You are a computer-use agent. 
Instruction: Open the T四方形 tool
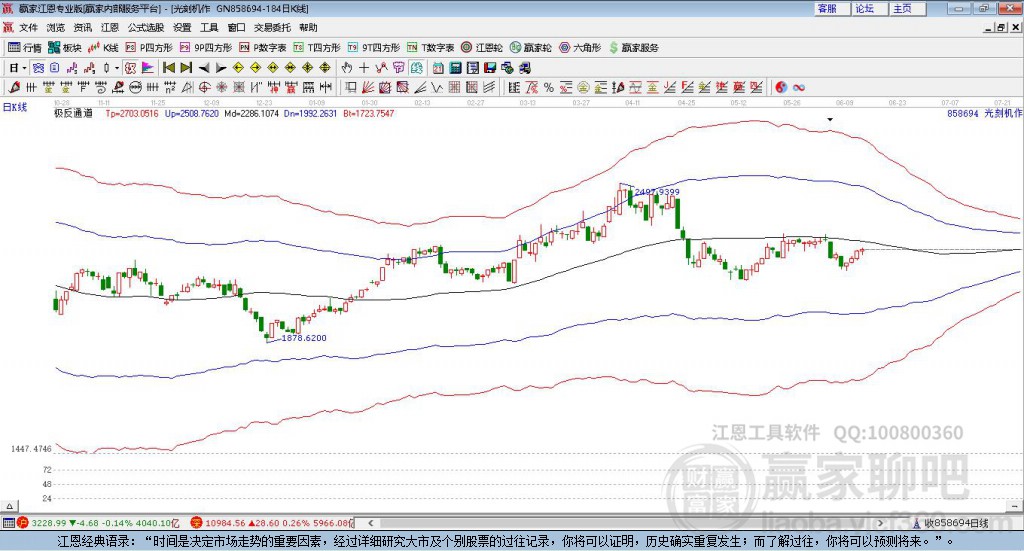(x=317, y=48)
